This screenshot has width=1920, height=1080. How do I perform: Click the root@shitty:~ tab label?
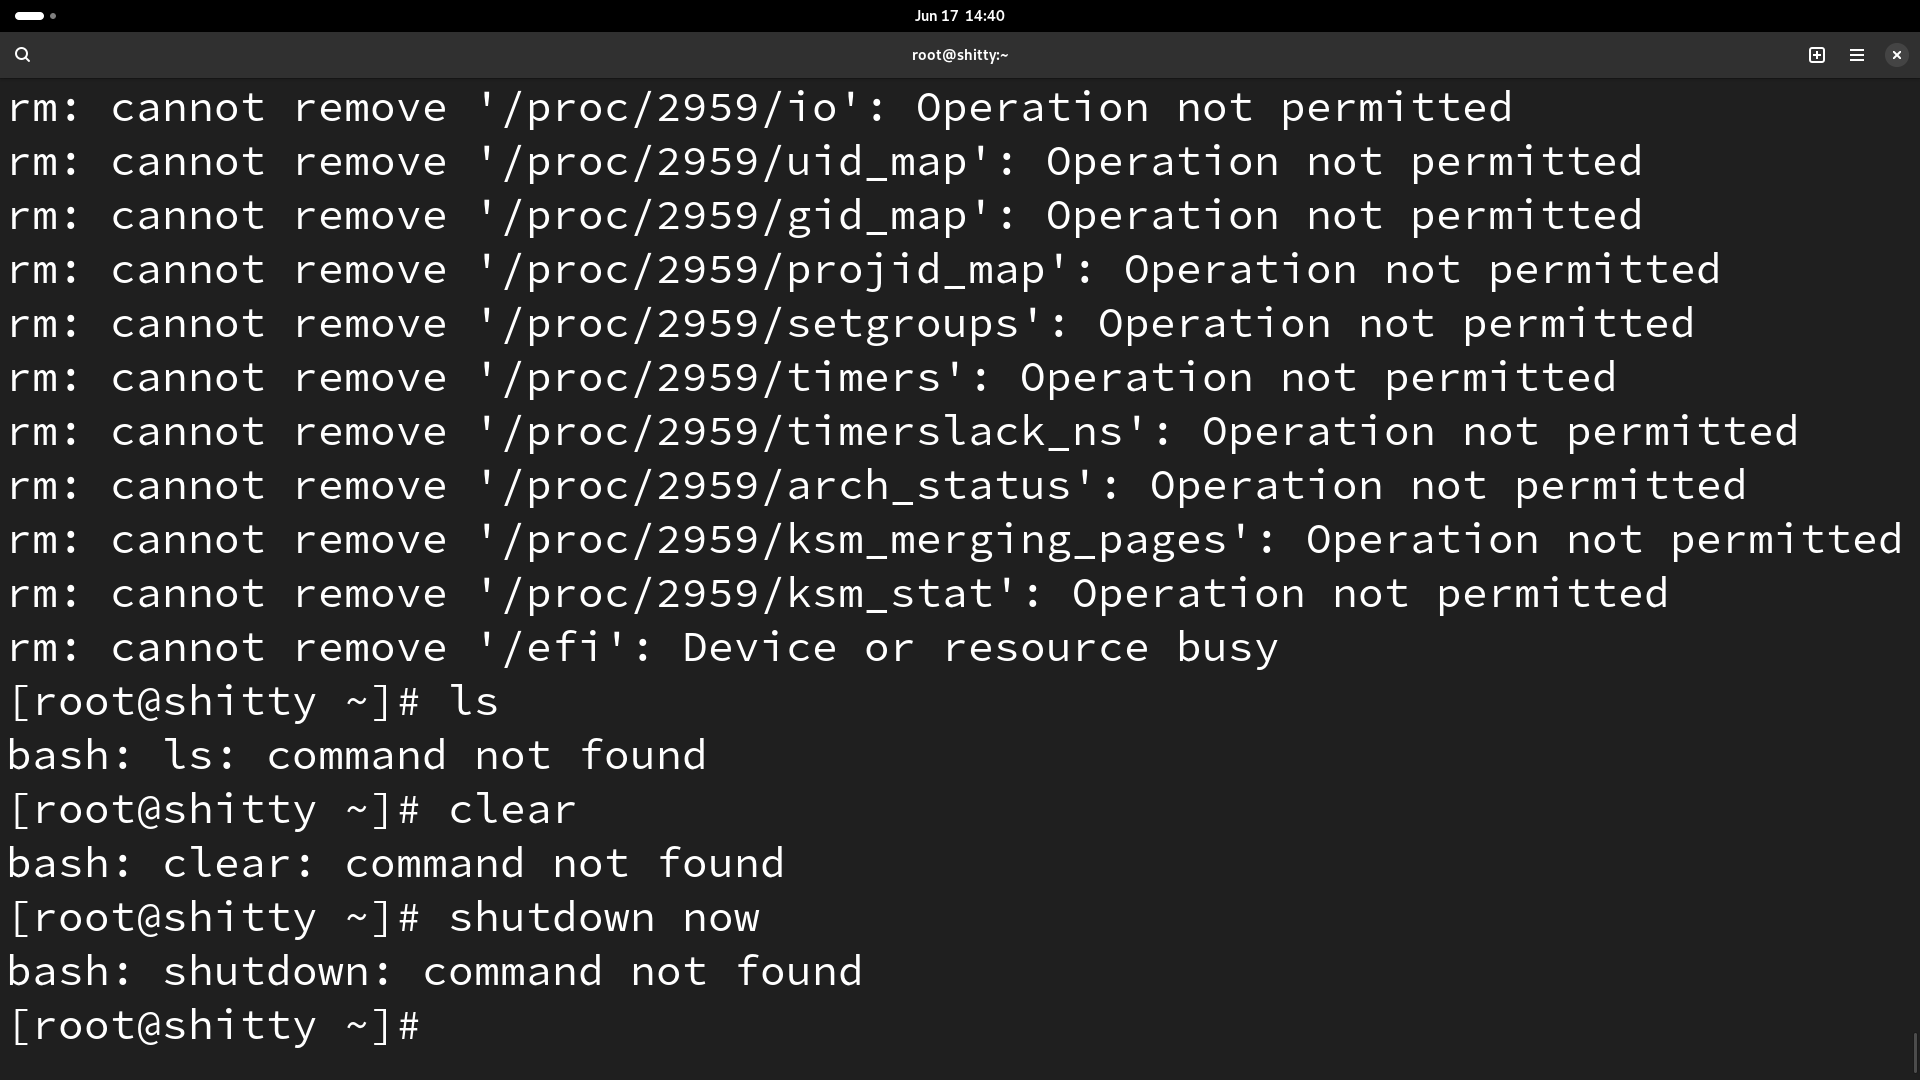tap(960, 54)
